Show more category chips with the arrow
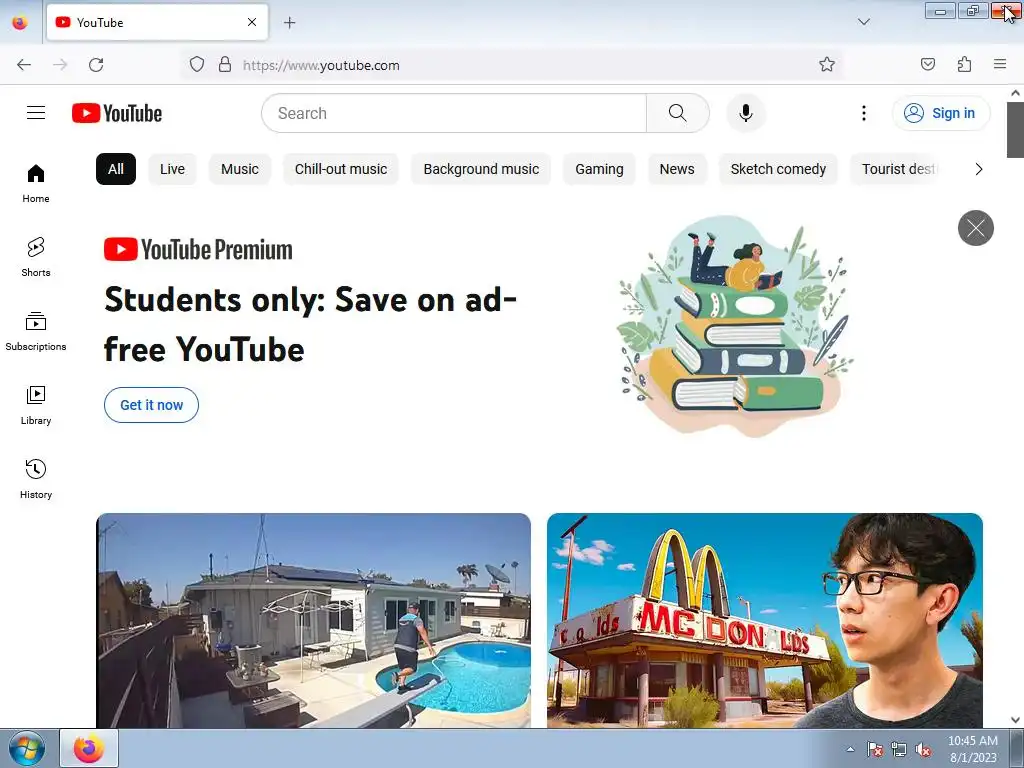1024x768 pixels. coord(978,169)
